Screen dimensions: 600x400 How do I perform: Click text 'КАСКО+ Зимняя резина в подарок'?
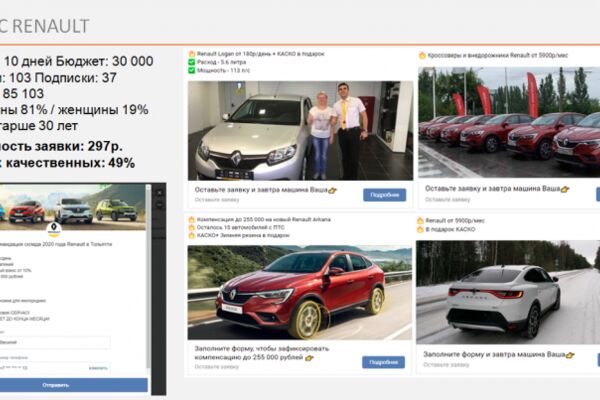coord(243,235)
